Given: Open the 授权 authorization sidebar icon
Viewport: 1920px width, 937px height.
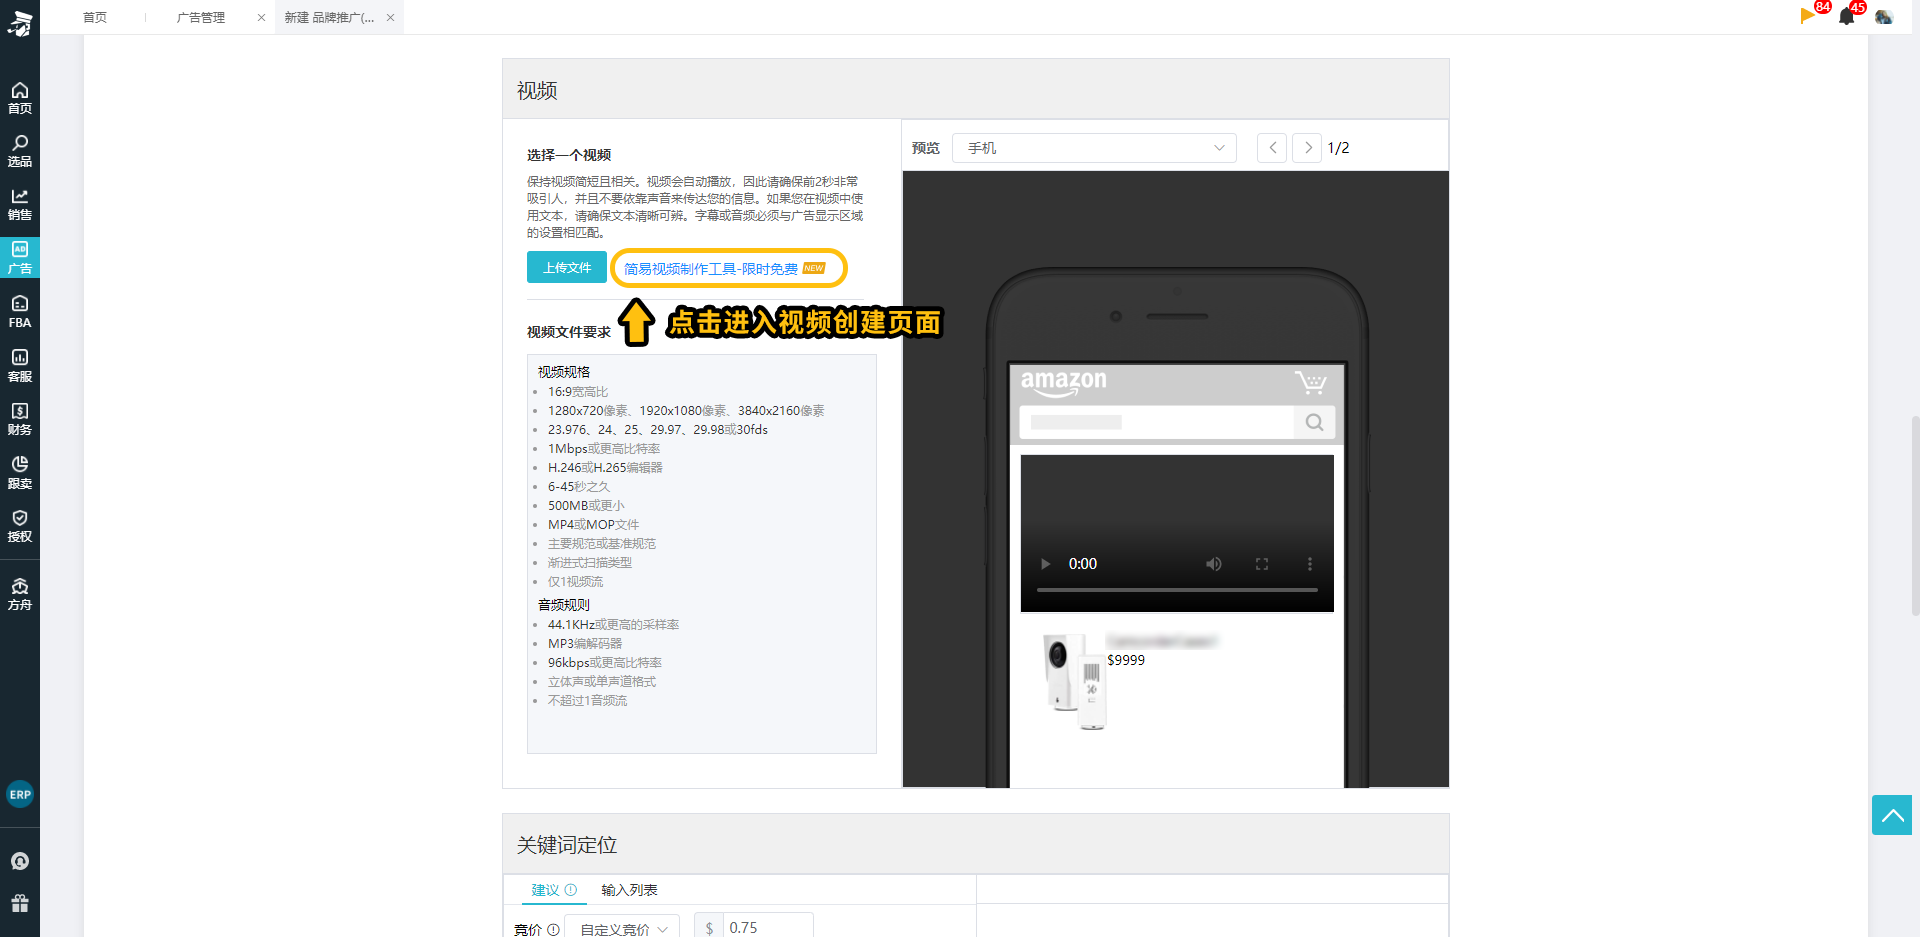Looking at the screenshot, I should [x=20, y=526].
